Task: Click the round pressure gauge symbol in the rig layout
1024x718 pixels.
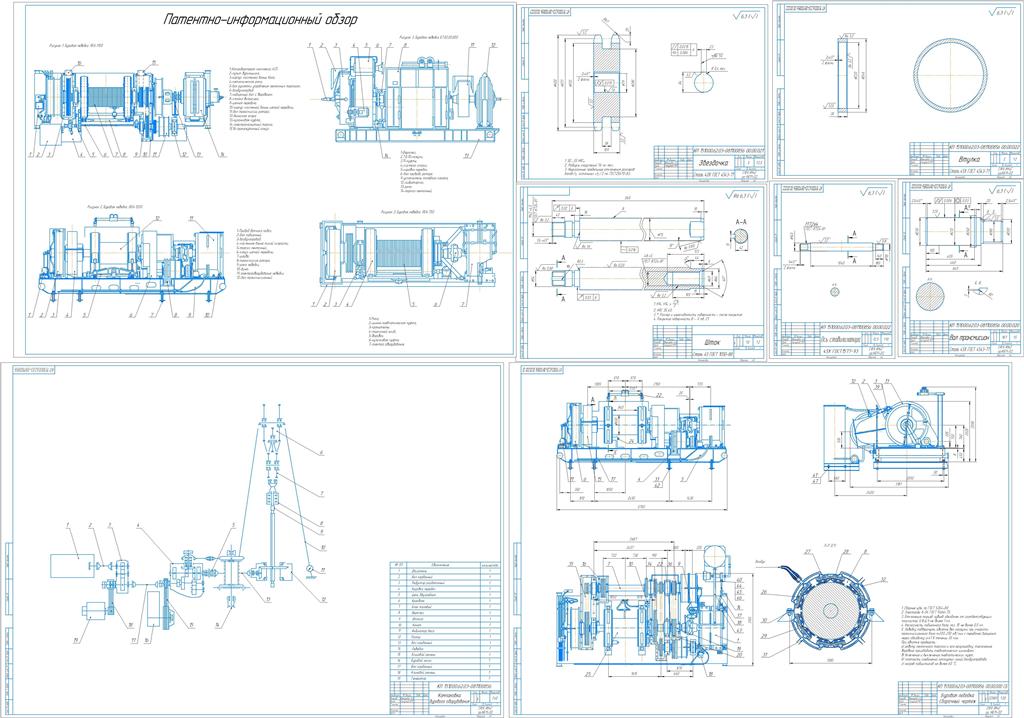Action: pyautogui.click(x=310, y=569)
